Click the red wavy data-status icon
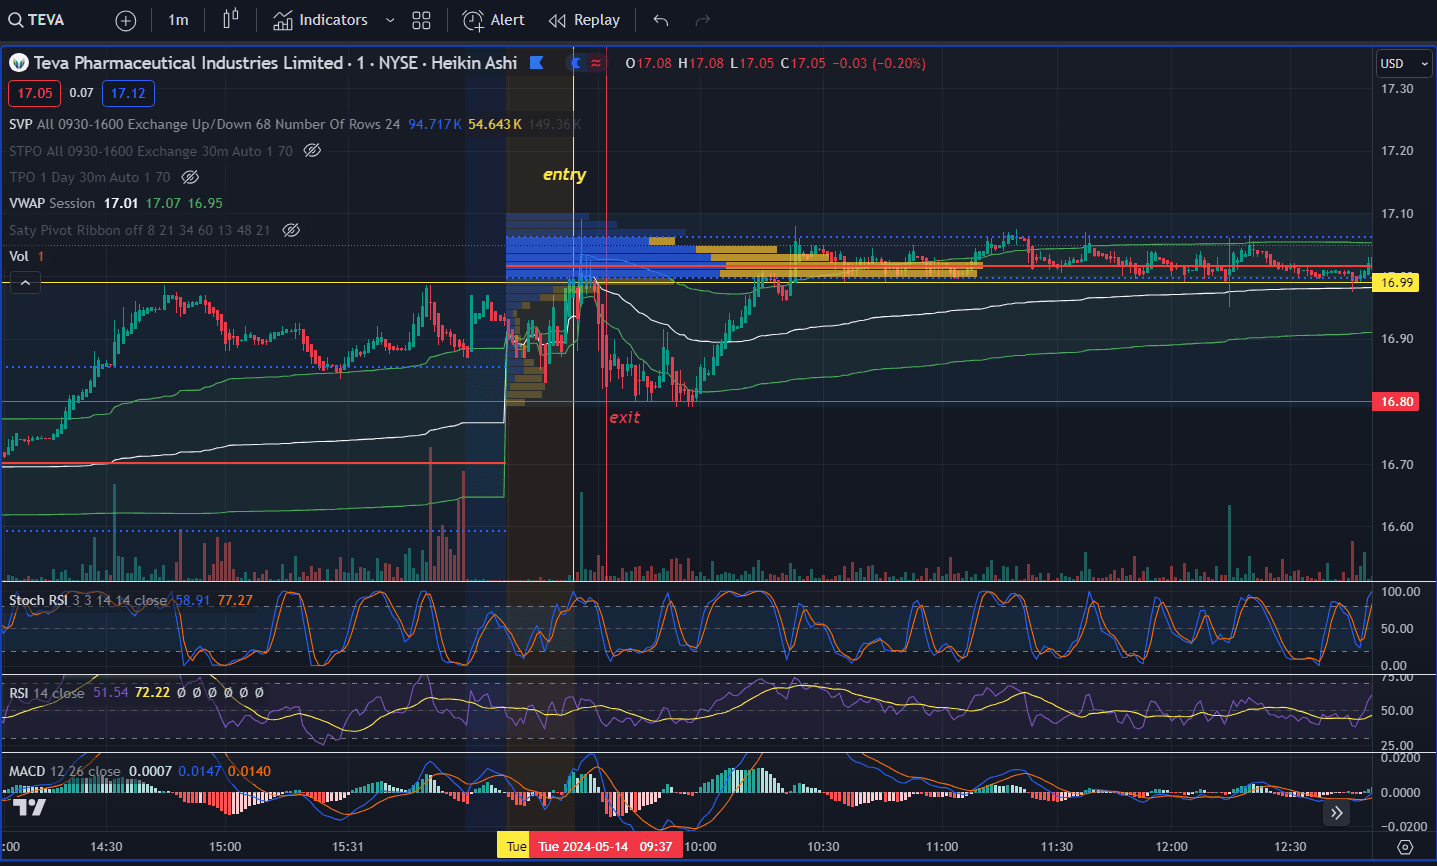Viewport: 1437px width, 866px height. point(596,63)
